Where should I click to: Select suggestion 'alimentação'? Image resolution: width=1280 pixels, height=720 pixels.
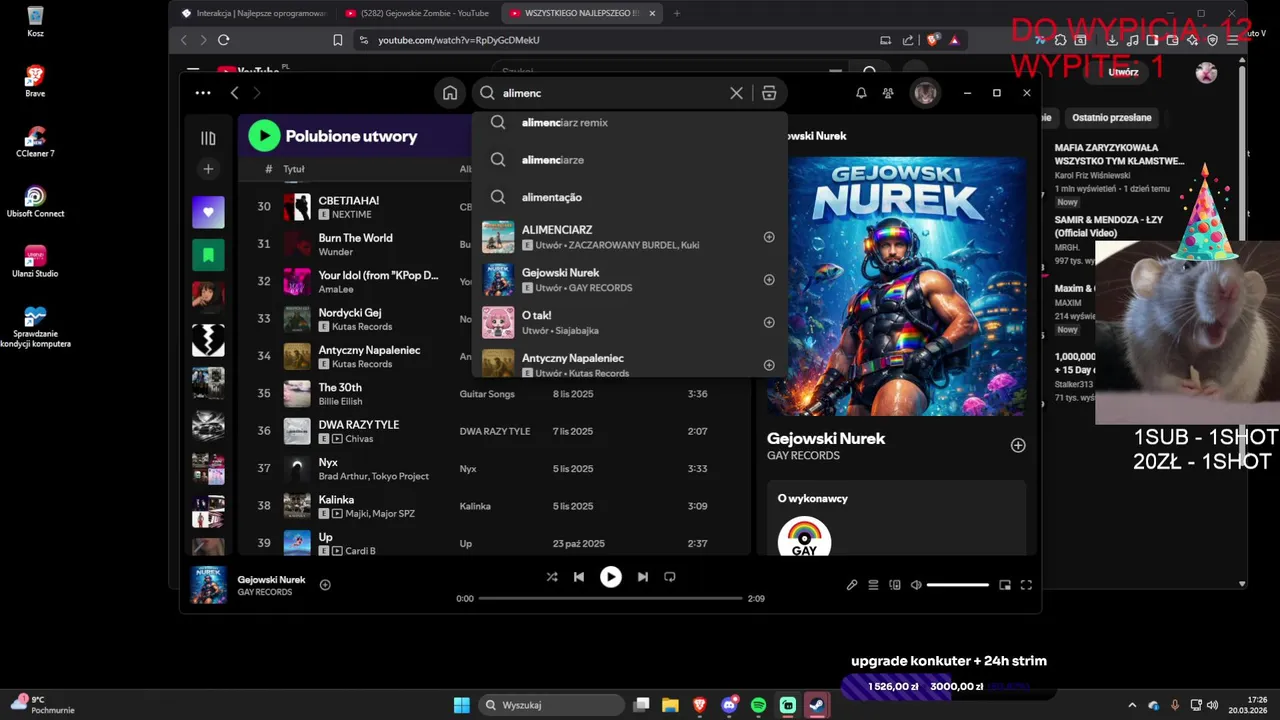pos(628,197)
